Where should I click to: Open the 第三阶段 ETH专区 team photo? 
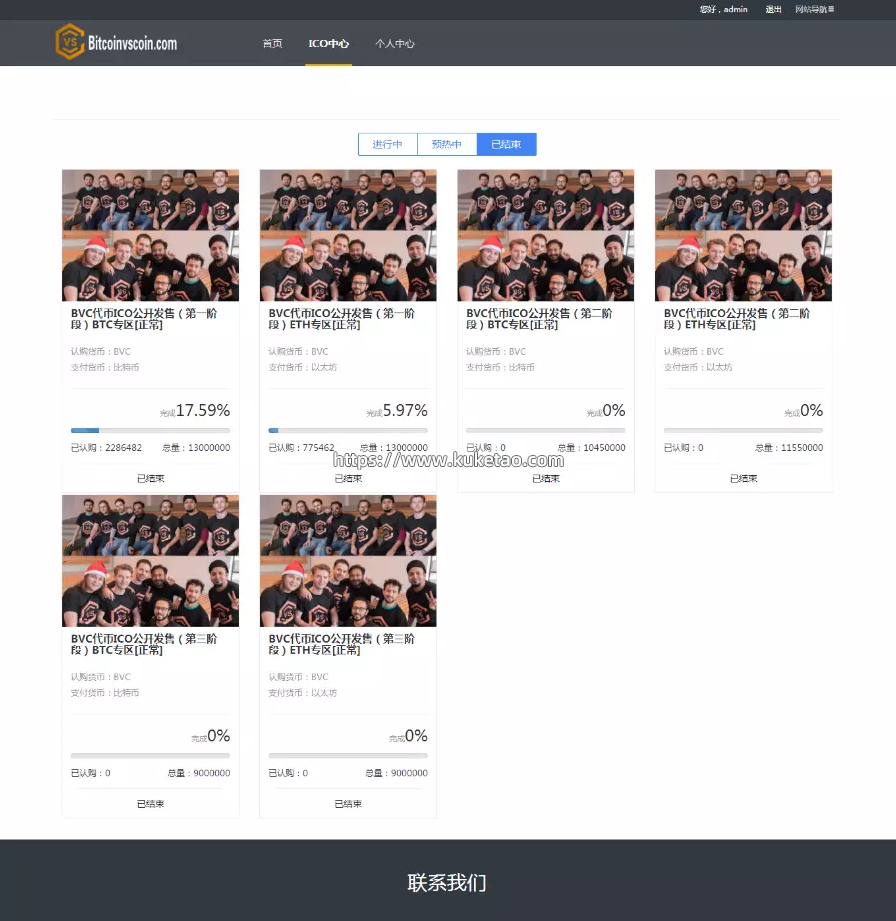[x=348, y=561]
